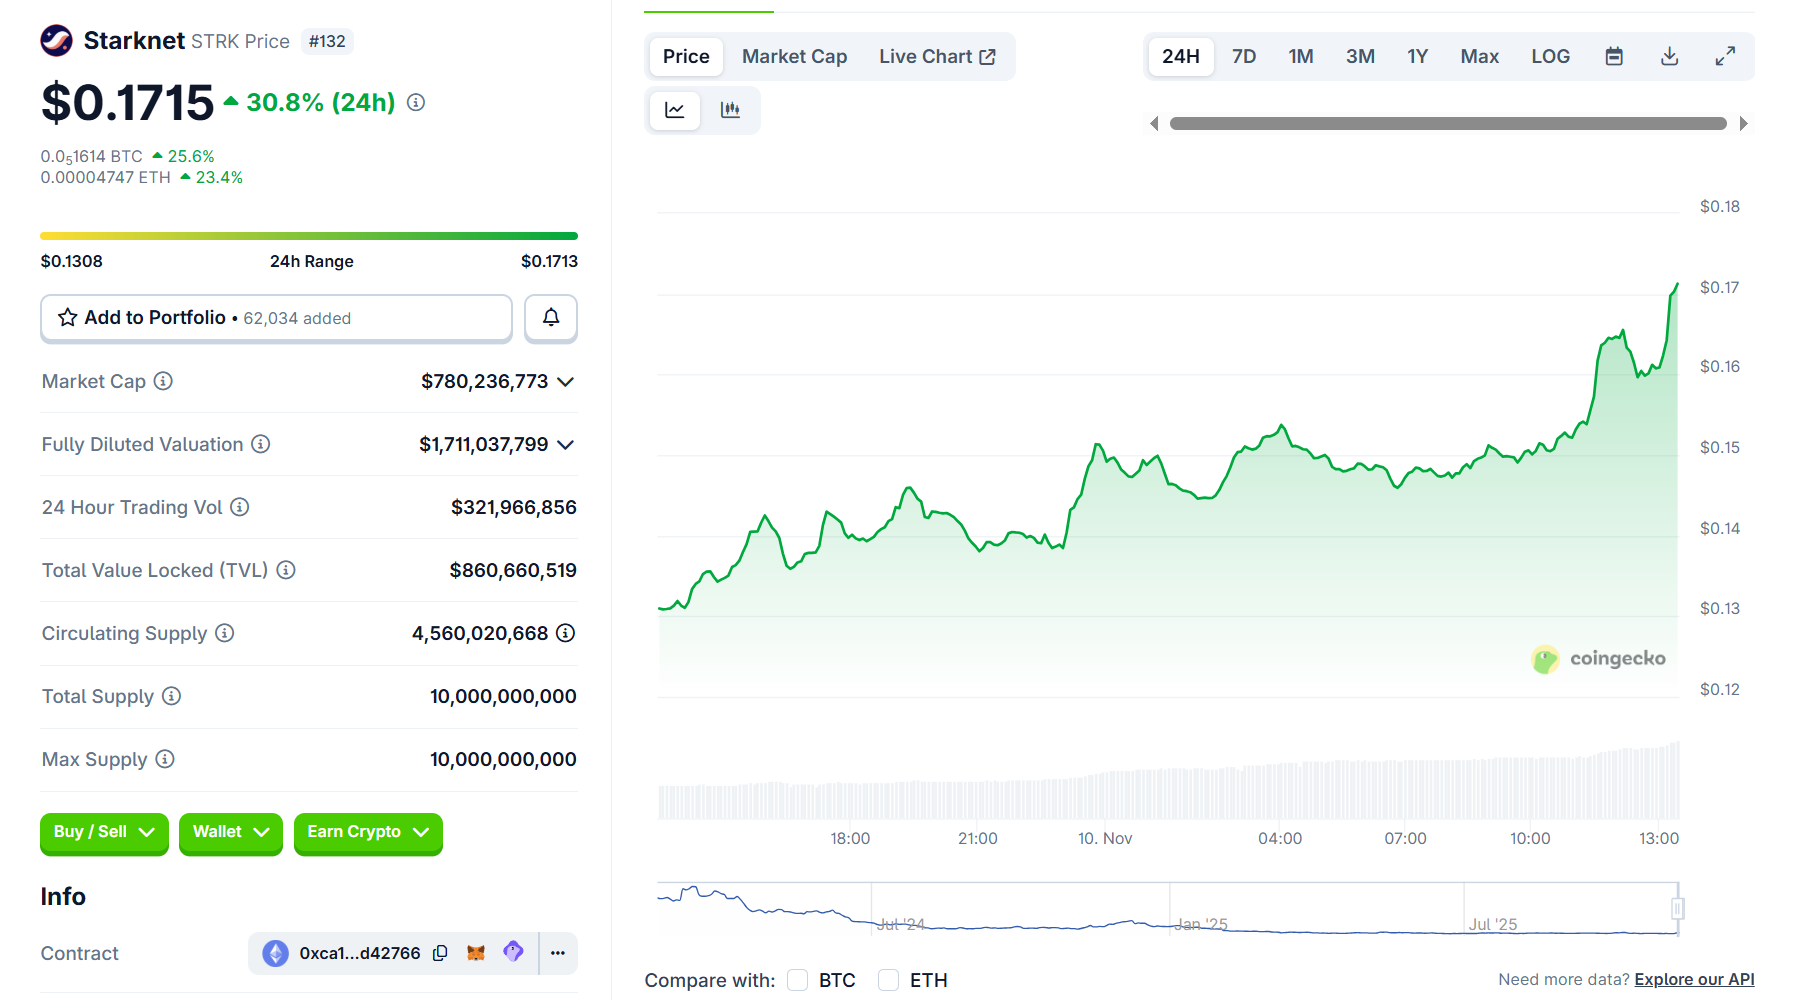
Task: Click the price alert bell icon
Action: [550, 318]
